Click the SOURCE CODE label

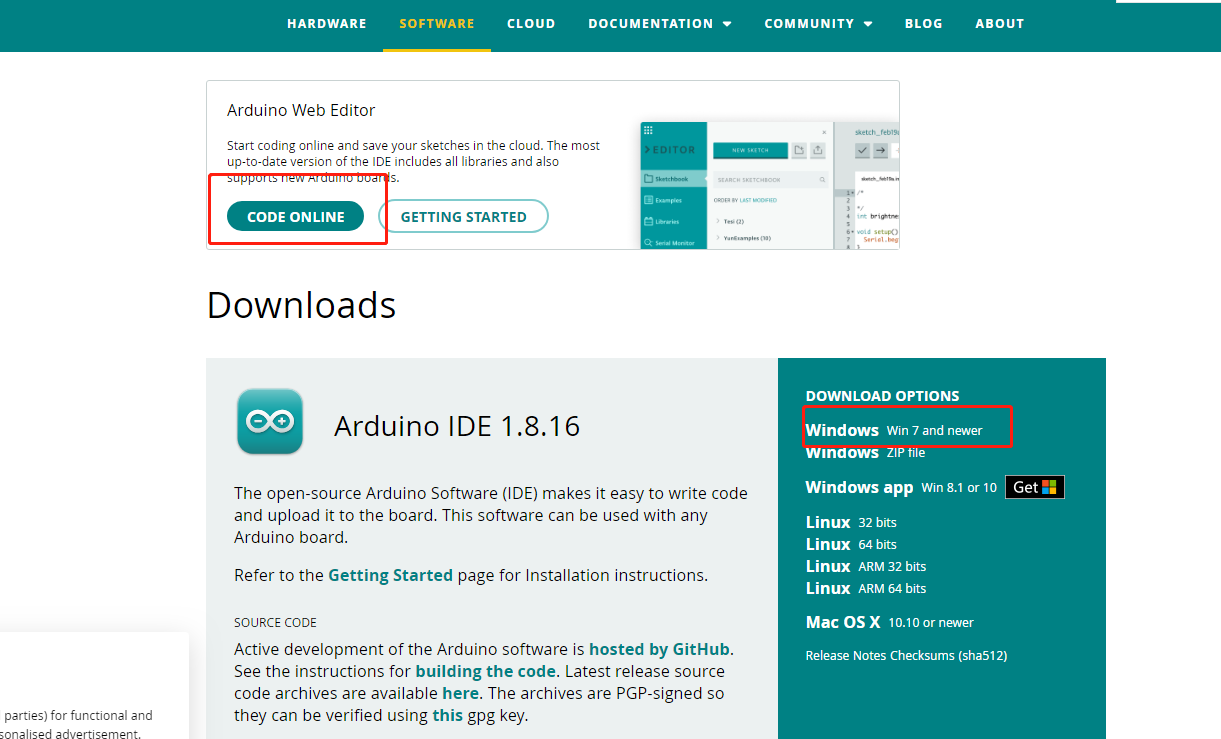tap(275, 622)
